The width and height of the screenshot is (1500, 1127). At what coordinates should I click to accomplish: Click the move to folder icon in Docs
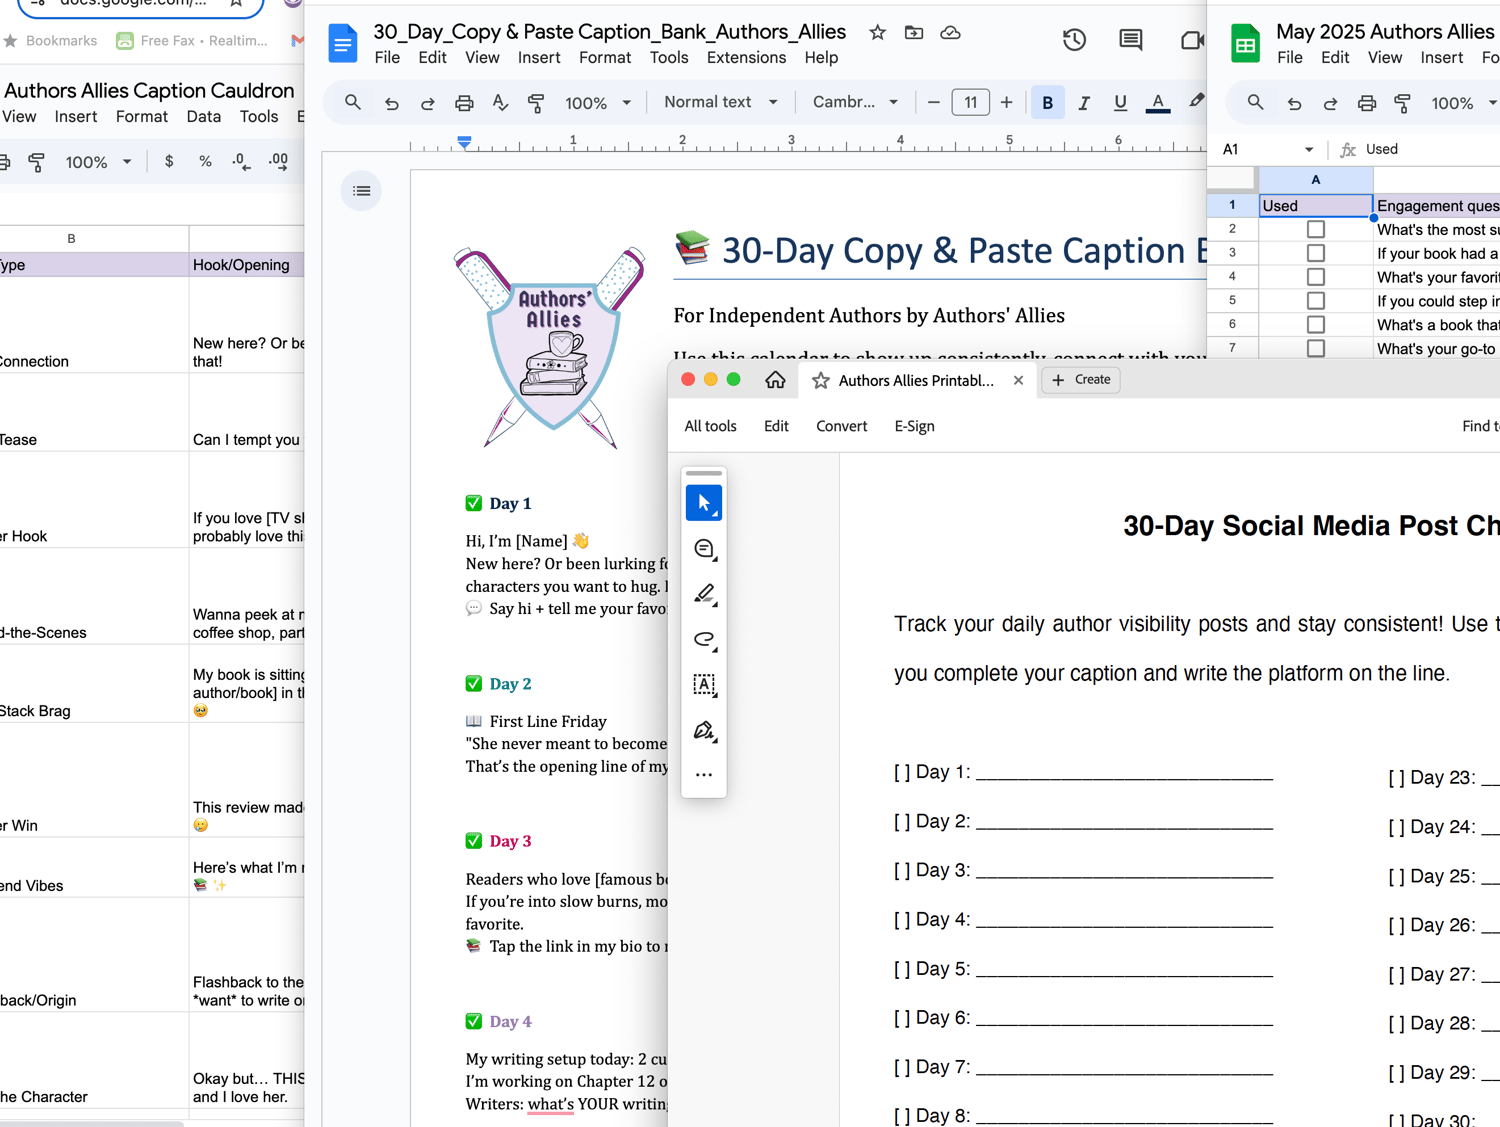(x=914, y=33)
